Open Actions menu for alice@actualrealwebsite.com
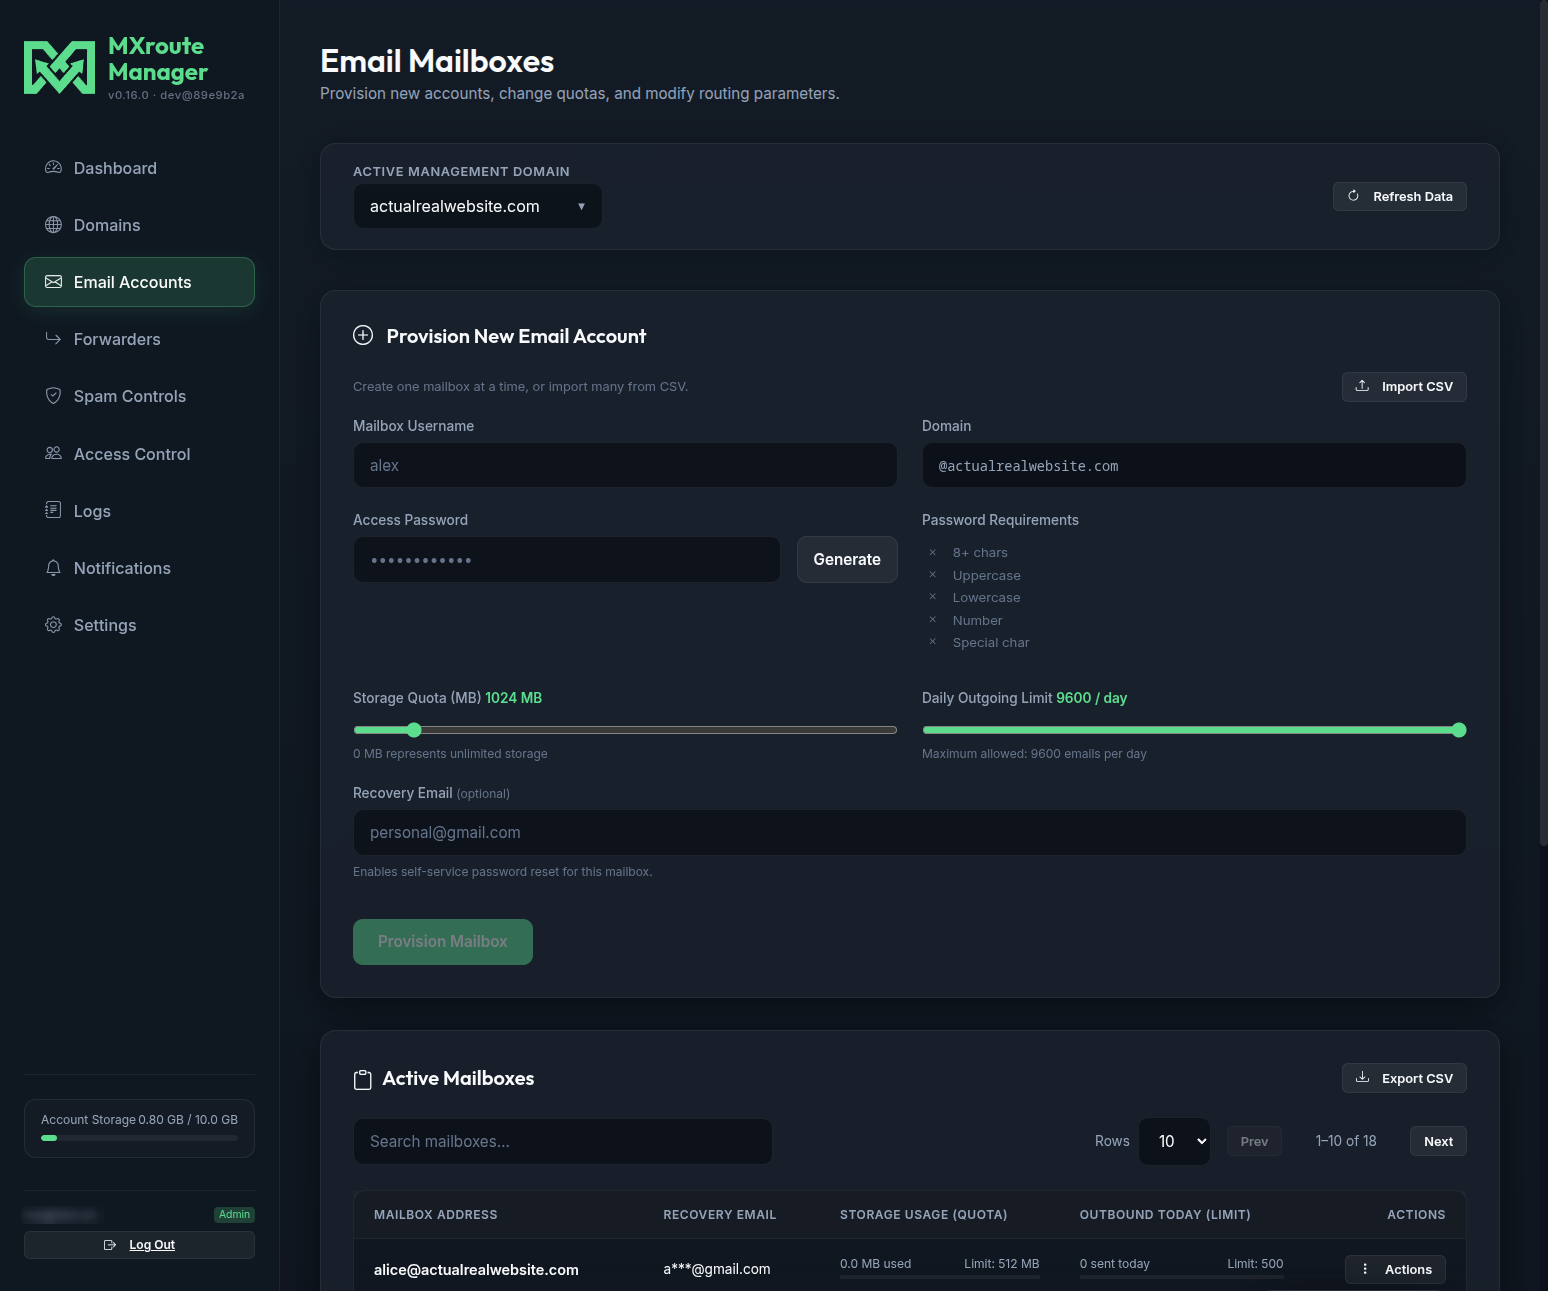Viewport: 1548px width, 1291px height. [x=1395, y=1269]
